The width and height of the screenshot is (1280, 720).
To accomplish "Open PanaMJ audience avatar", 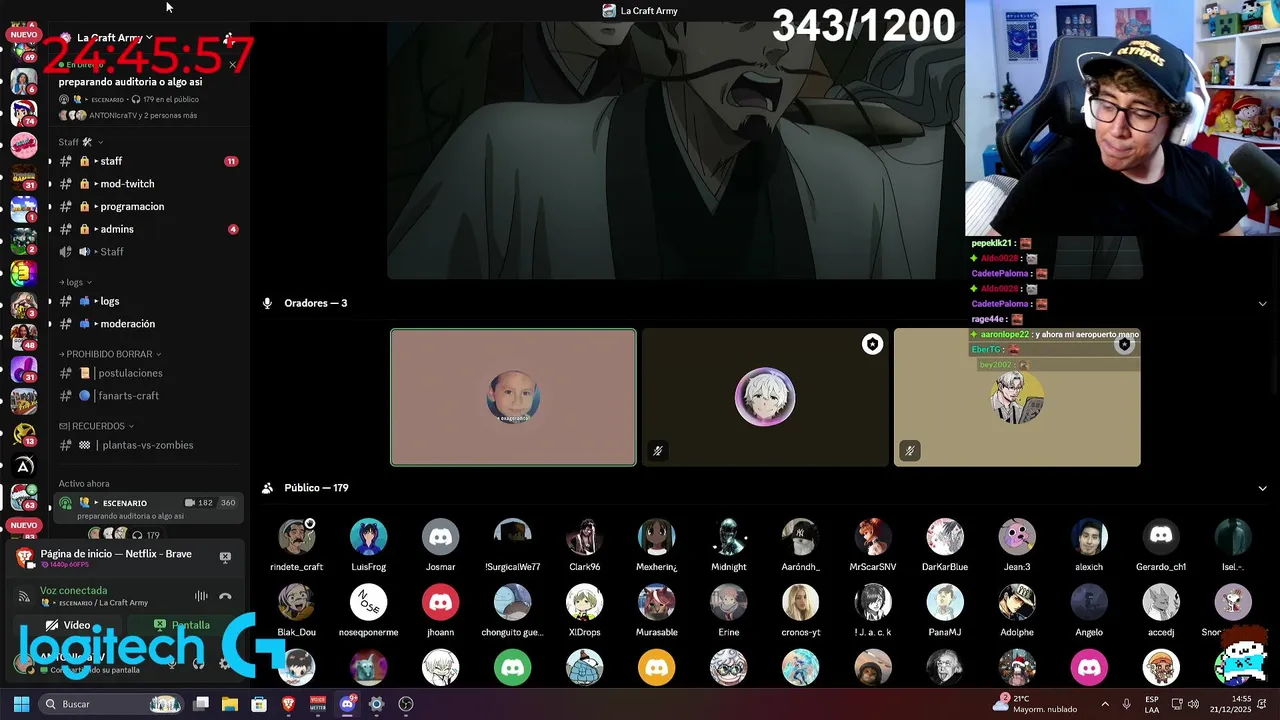I will [944, 603].
